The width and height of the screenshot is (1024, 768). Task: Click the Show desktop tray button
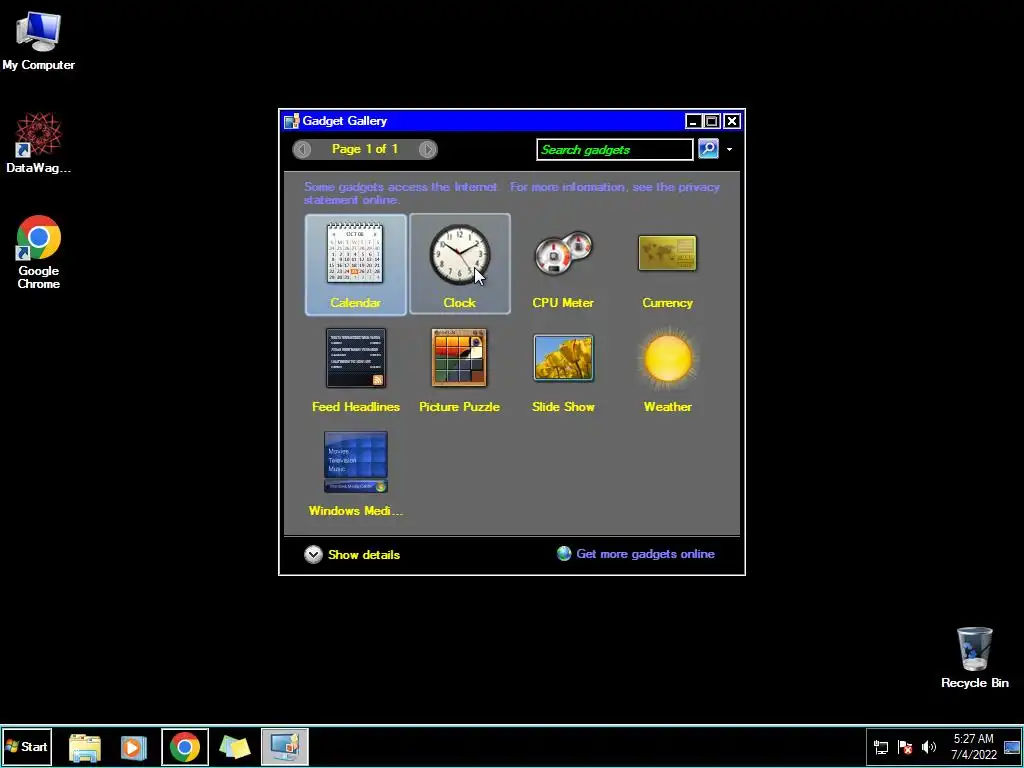pos(1012,747)
